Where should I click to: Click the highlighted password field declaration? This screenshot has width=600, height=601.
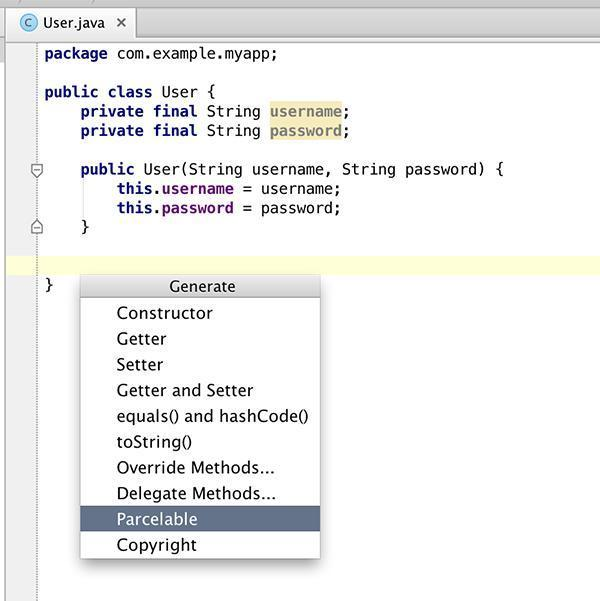(x=305, y=131)
